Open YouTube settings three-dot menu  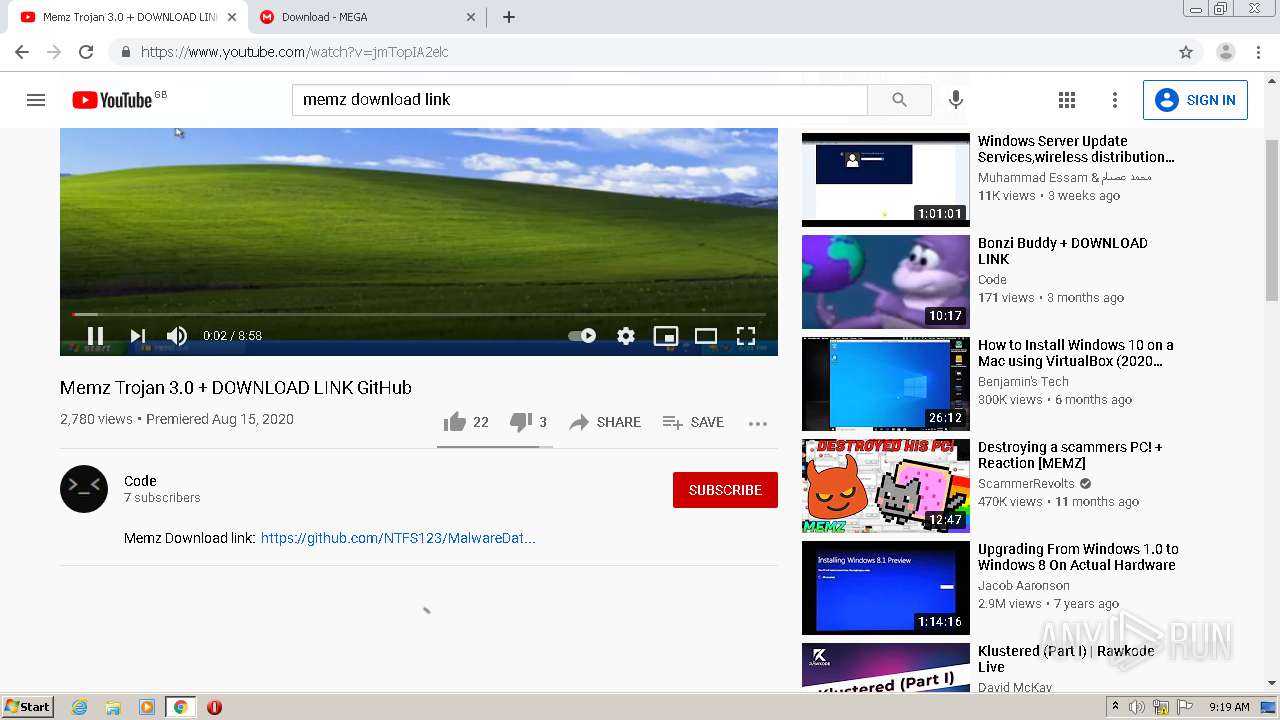pos(1115,100)
